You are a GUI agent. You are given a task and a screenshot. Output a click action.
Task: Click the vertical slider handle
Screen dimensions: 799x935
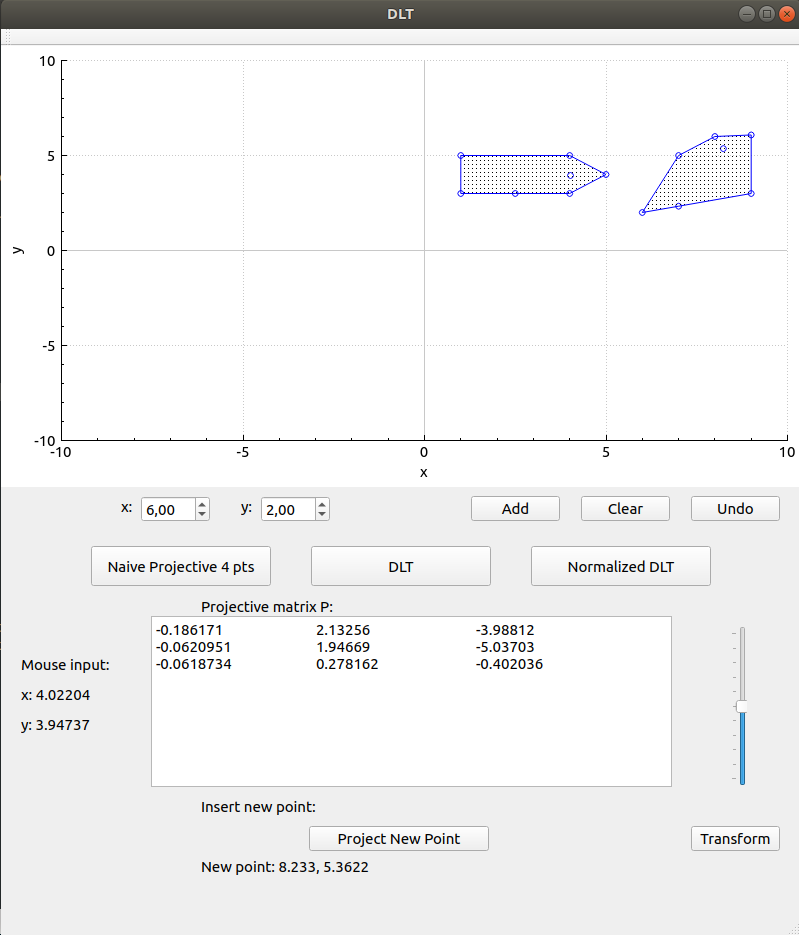pyautogui.click(x=742, y=707)
